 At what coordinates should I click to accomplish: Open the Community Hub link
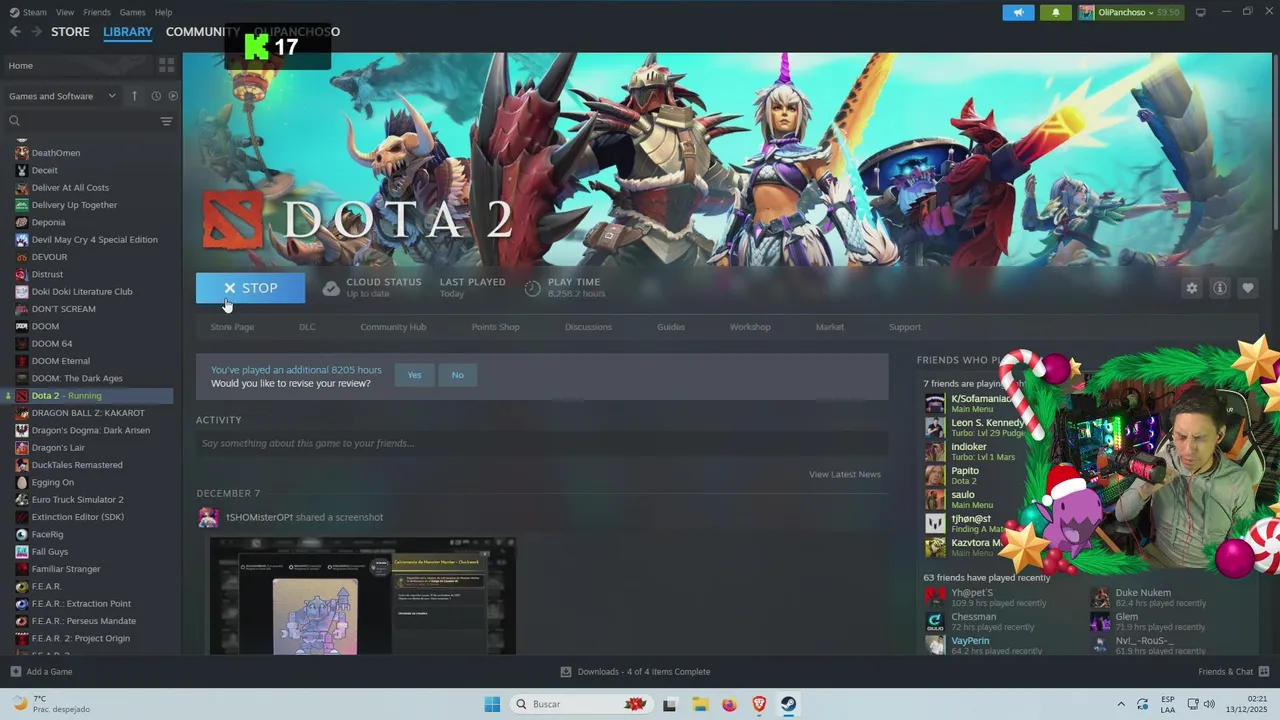pyautogui.click(x=393, y=327)
